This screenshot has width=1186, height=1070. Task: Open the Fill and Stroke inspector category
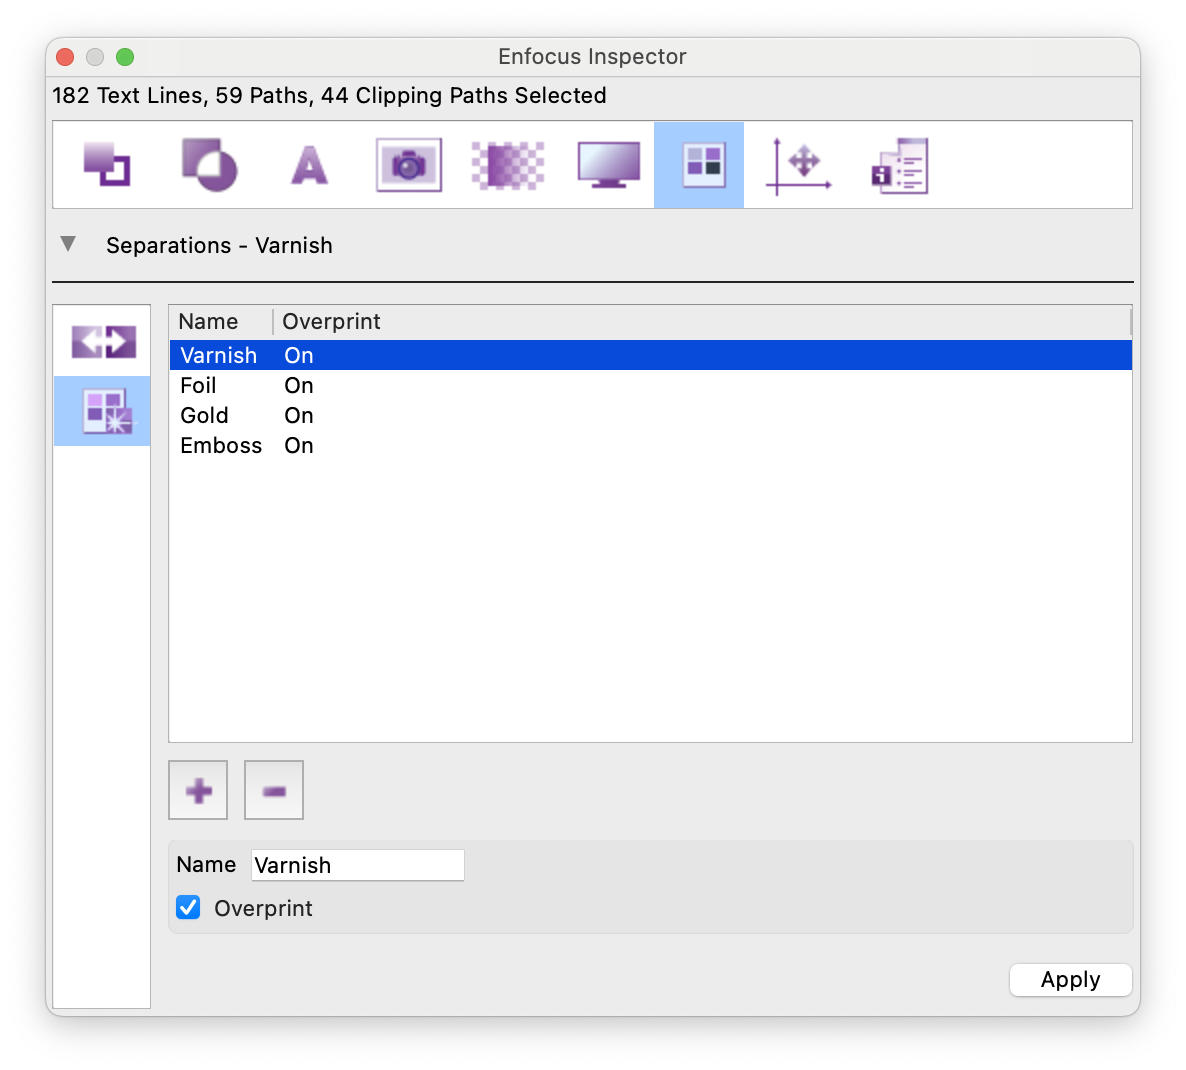(x=107, y=165)
